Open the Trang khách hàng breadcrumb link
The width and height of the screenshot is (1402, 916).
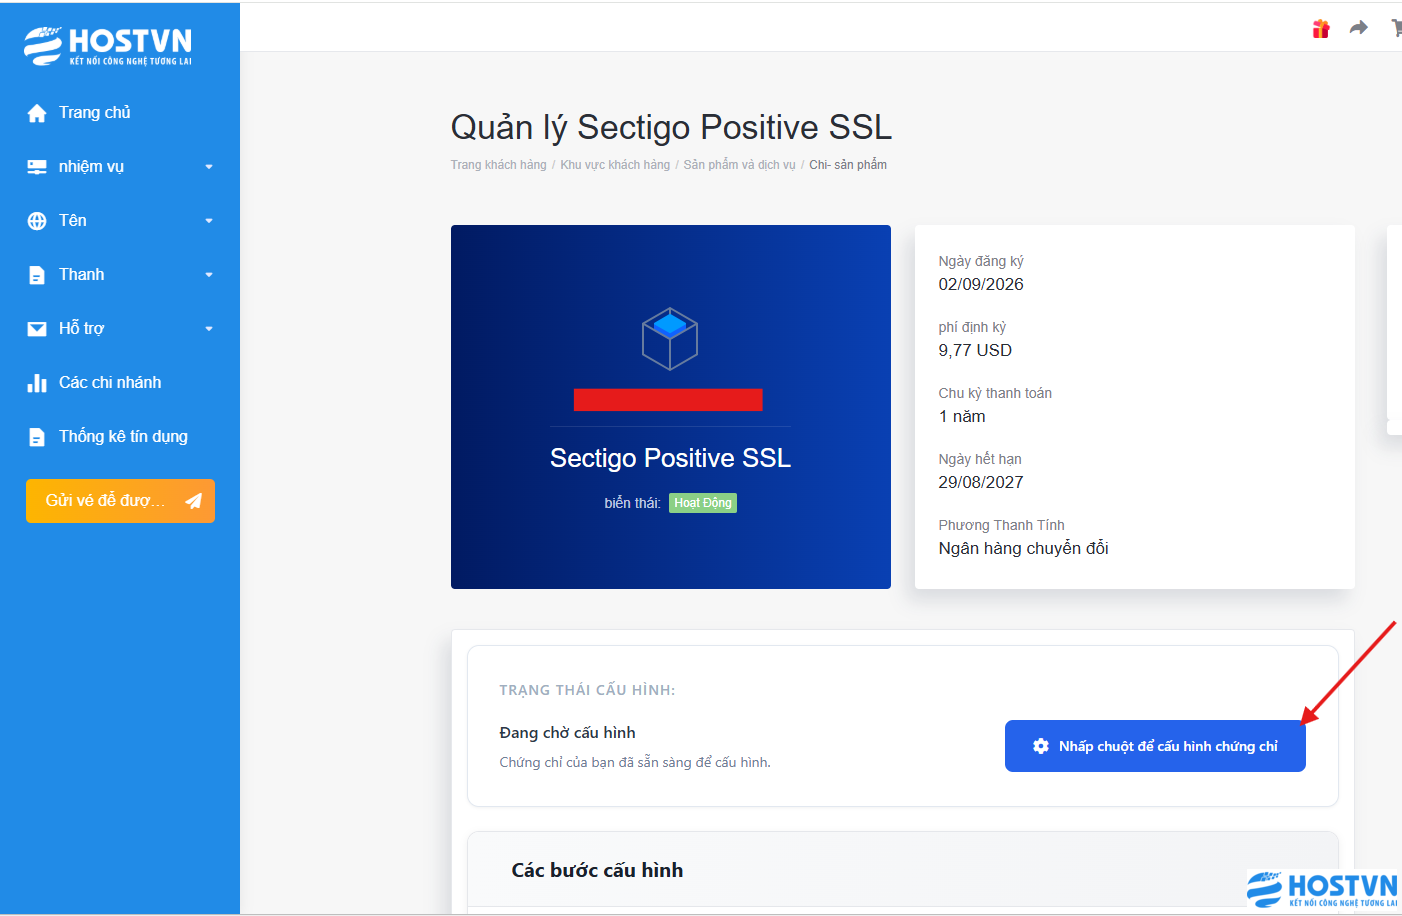[498, 165]
